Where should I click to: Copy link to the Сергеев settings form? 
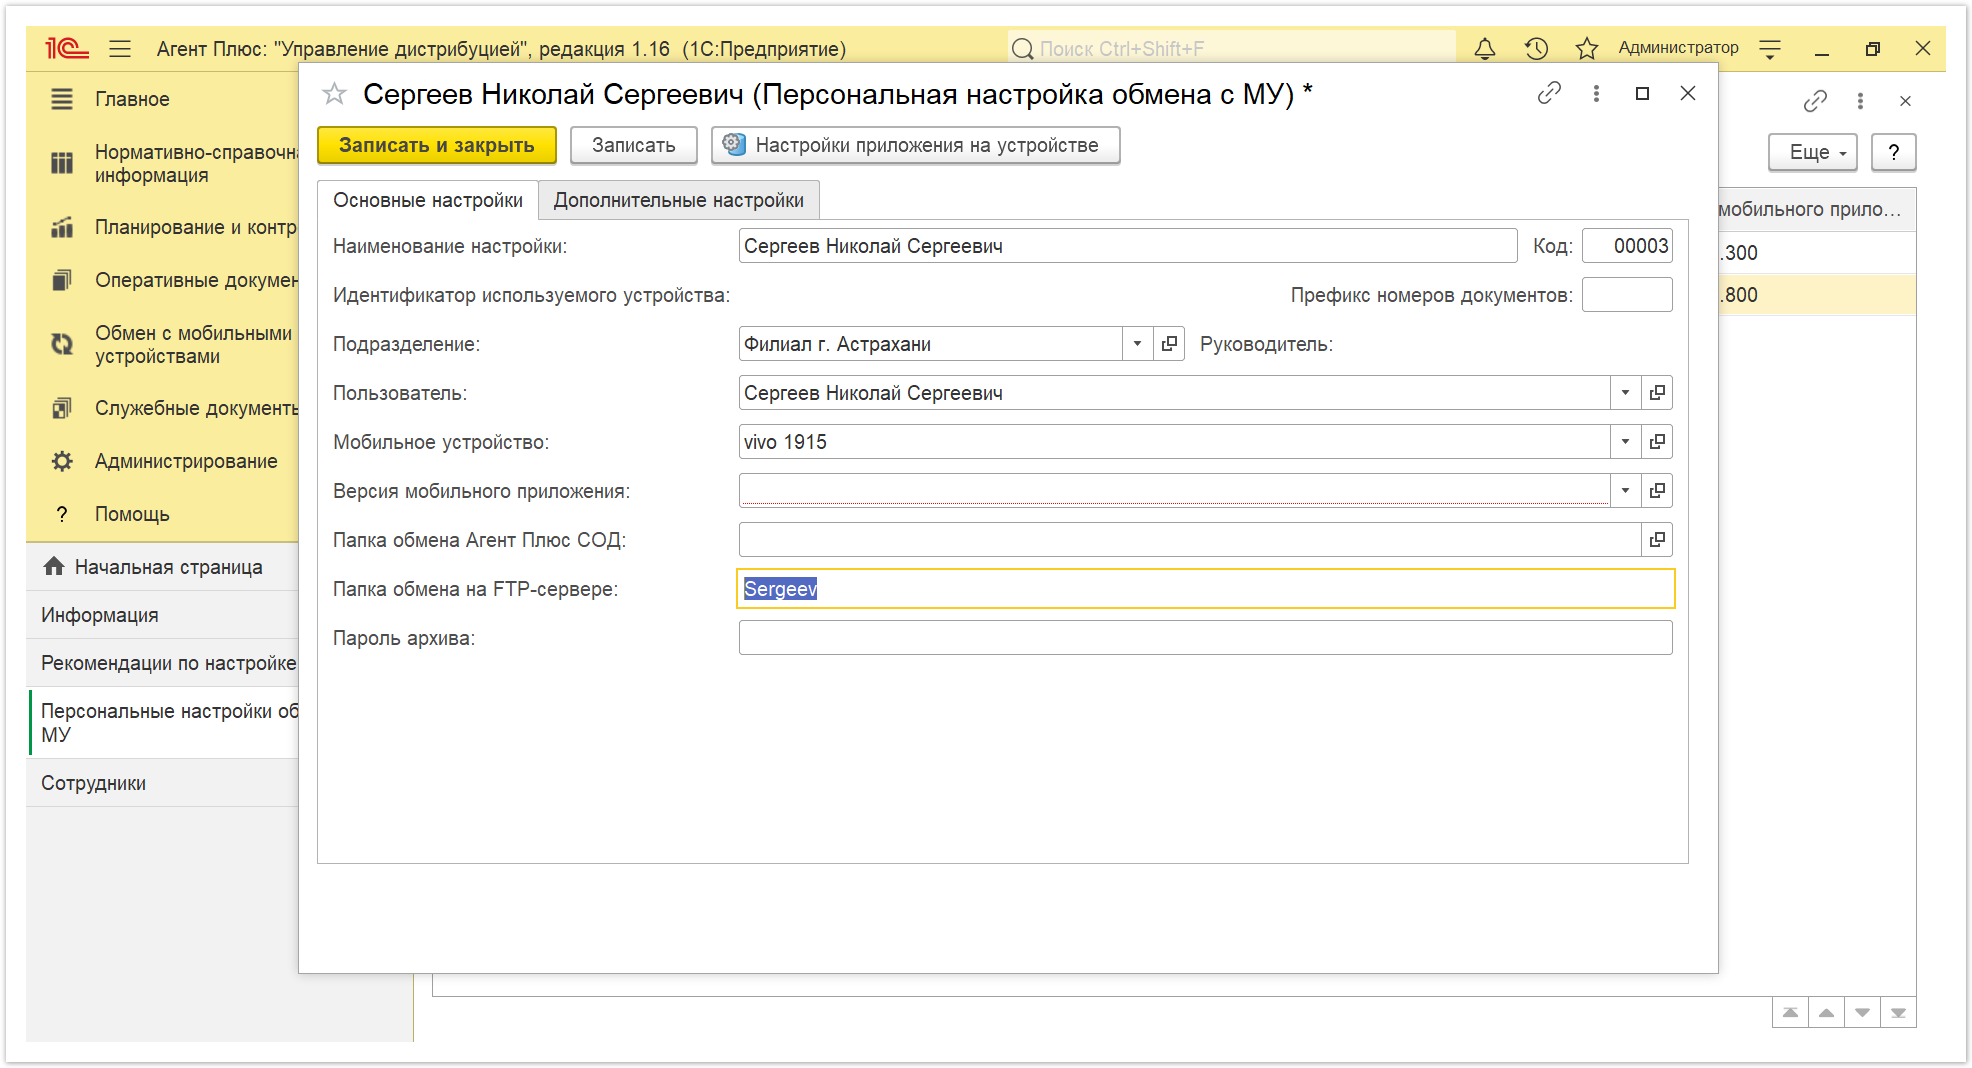pos(1549,93)
